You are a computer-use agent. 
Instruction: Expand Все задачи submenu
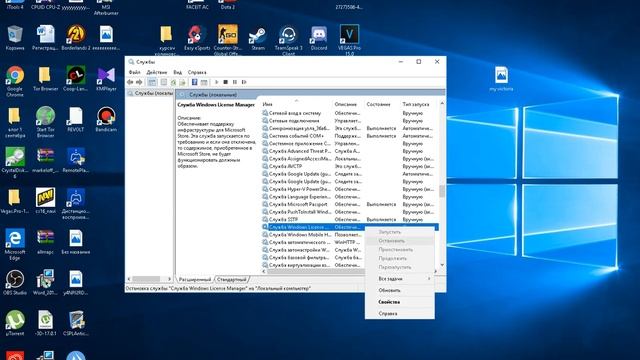coord(400,279)
